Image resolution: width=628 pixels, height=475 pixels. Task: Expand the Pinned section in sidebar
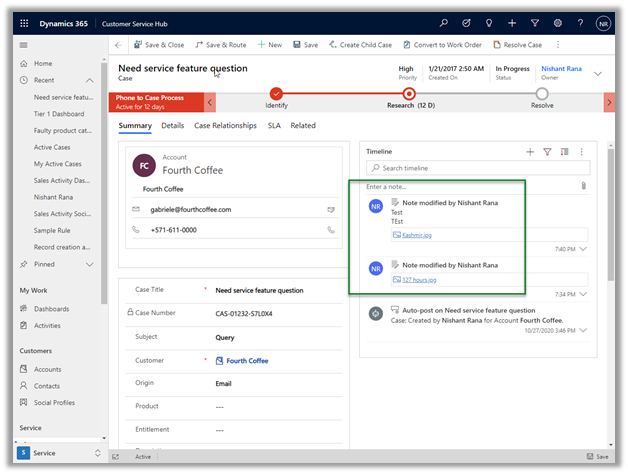[x=89, y=264]
